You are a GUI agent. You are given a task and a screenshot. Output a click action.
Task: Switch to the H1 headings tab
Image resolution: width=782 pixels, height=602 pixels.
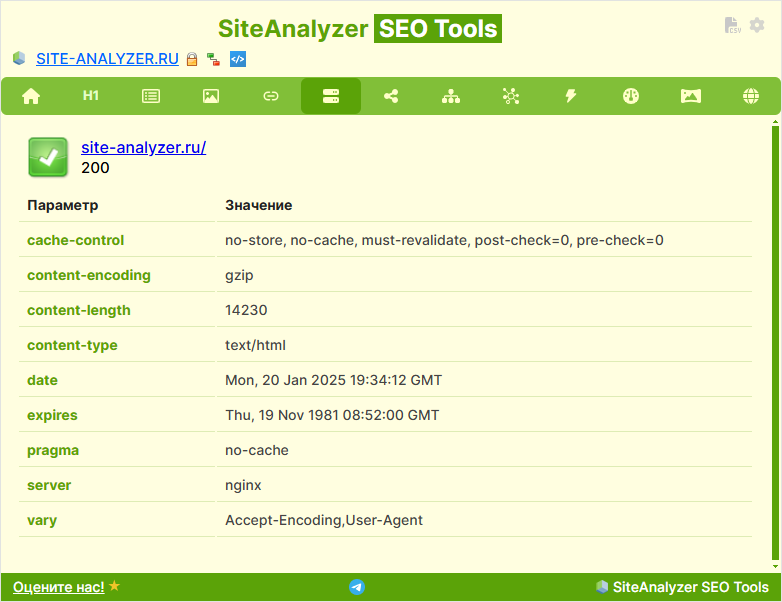[x=91, y=96]
